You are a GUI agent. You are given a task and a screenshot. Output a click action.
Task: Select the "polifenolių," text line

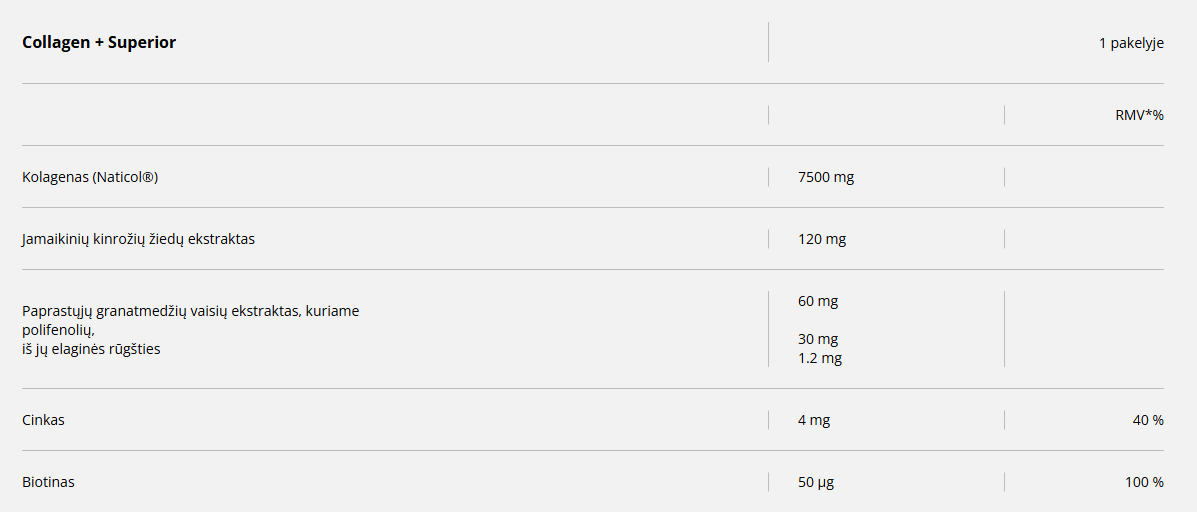[x=58, y=329]
